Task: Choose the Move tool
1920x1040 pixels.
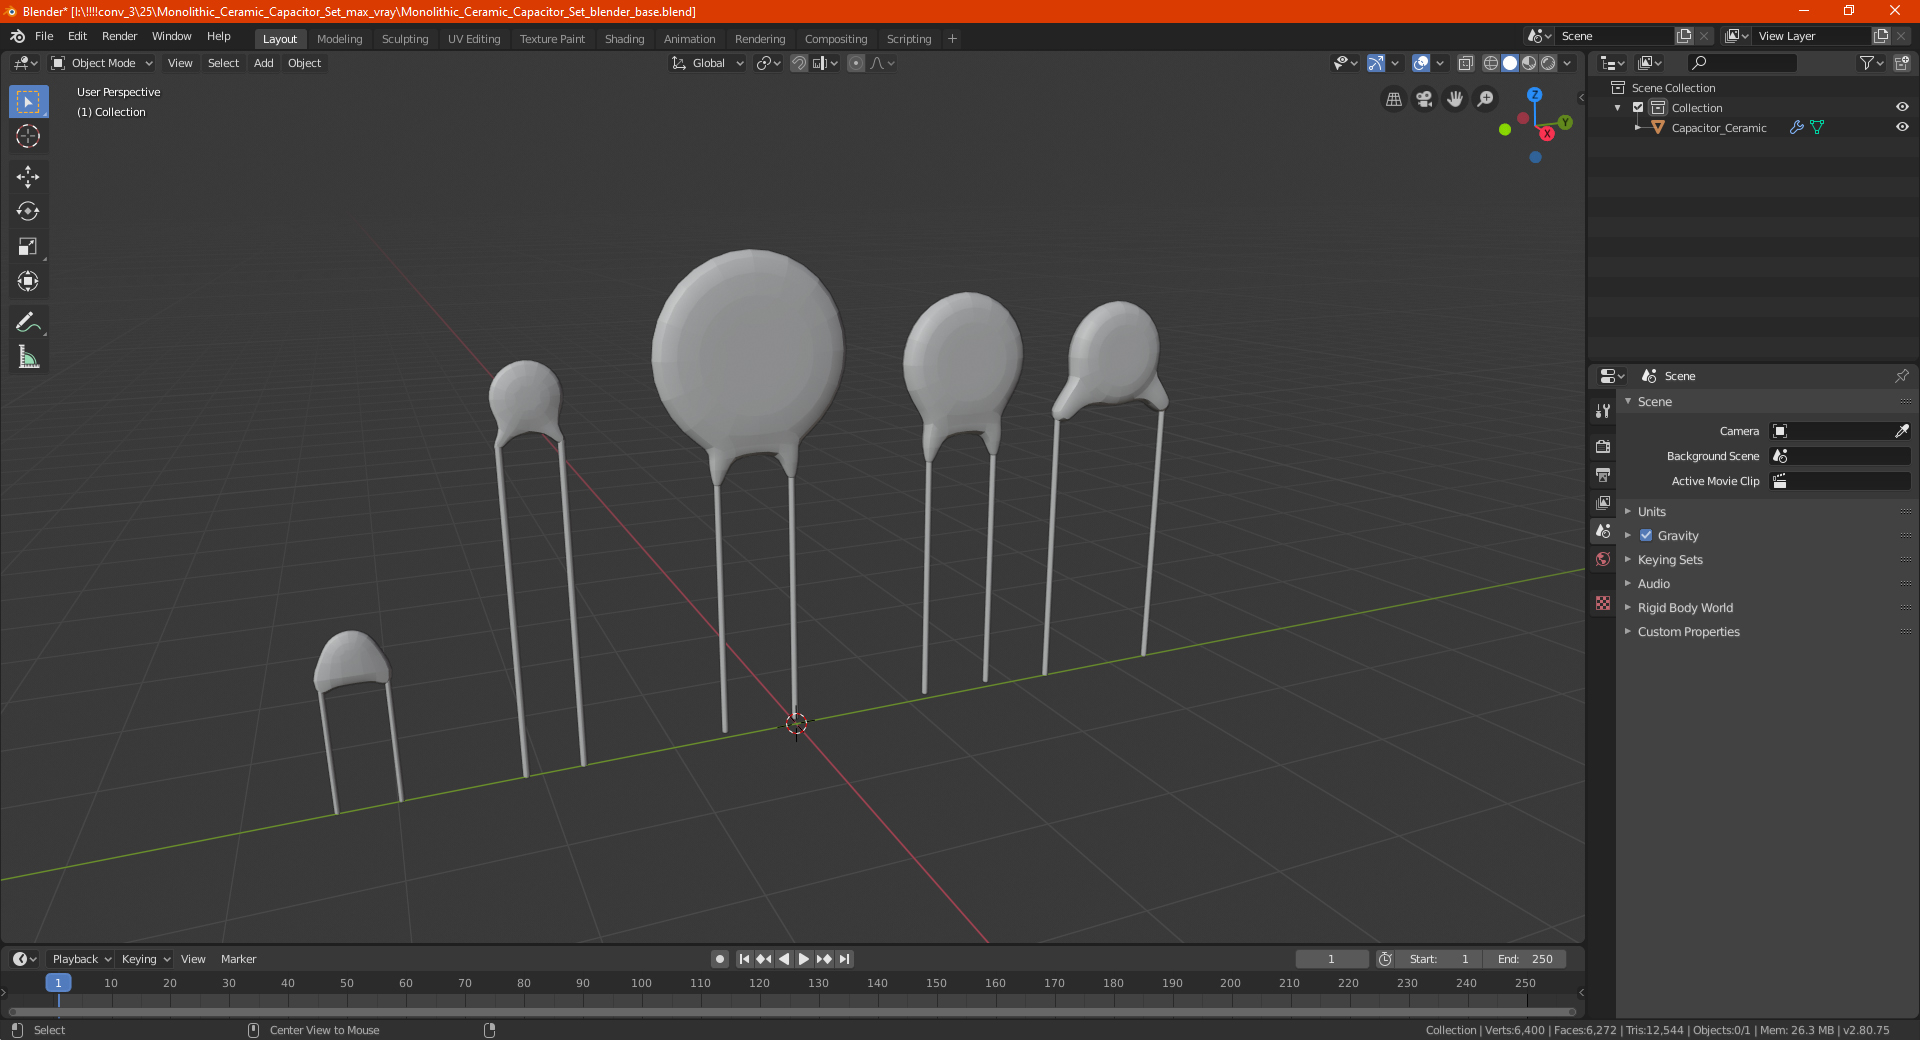Action: tap(28, 177)
